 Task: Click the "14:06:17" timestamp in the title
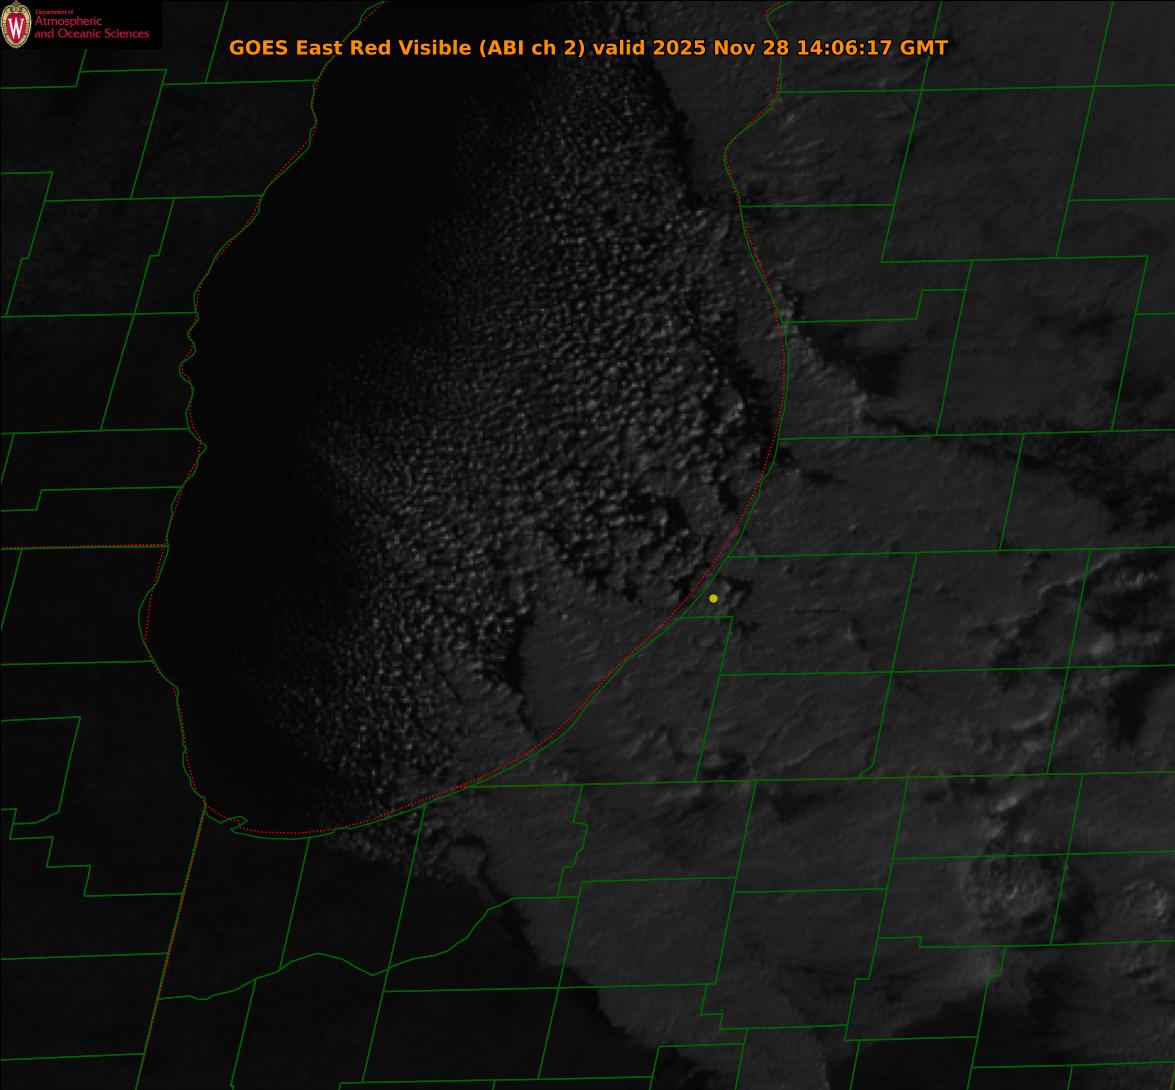(x=843, y=48)
